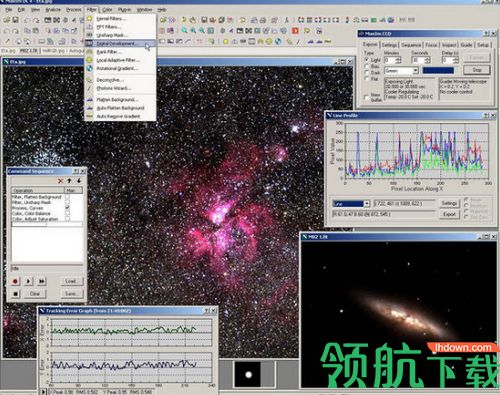Uncheck the Process, Curves row checkbox

(x=68, y=208)
